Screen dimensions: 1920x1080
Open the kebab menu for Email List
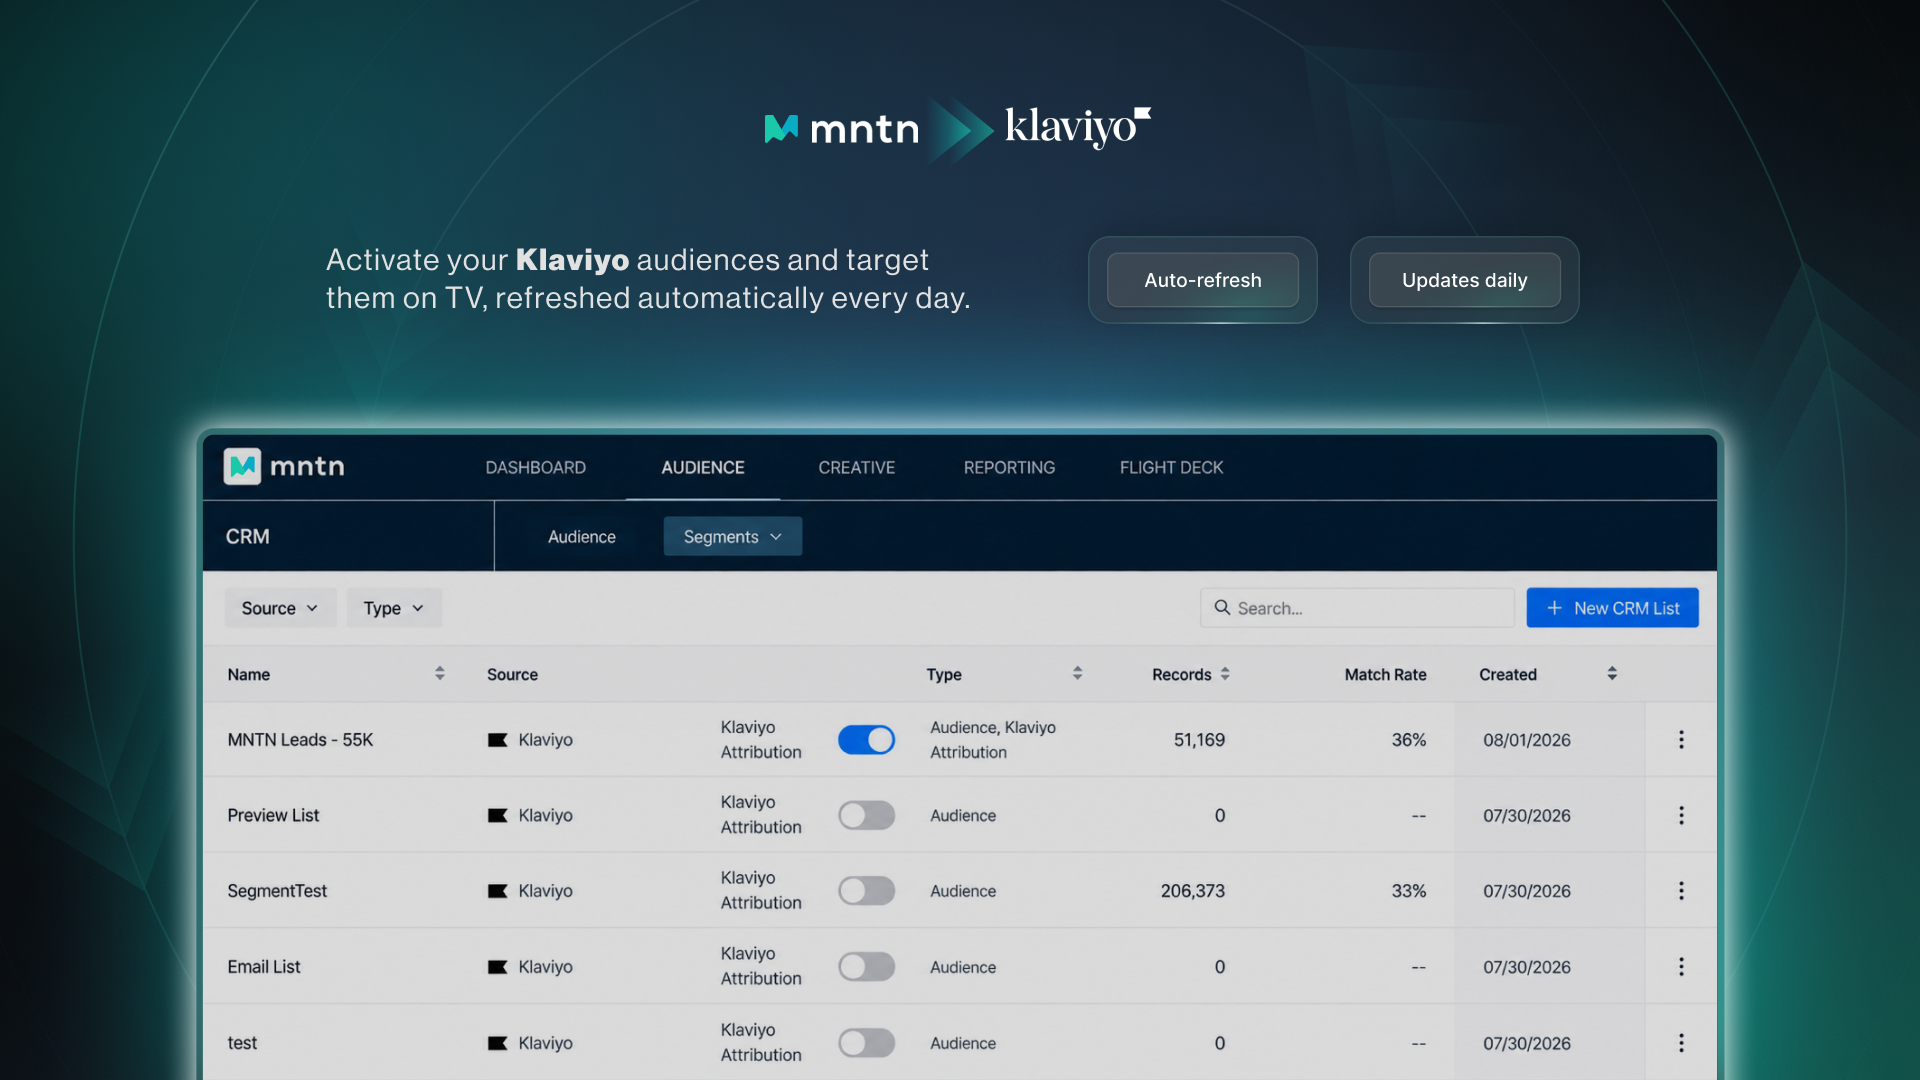click(1681, 967)
